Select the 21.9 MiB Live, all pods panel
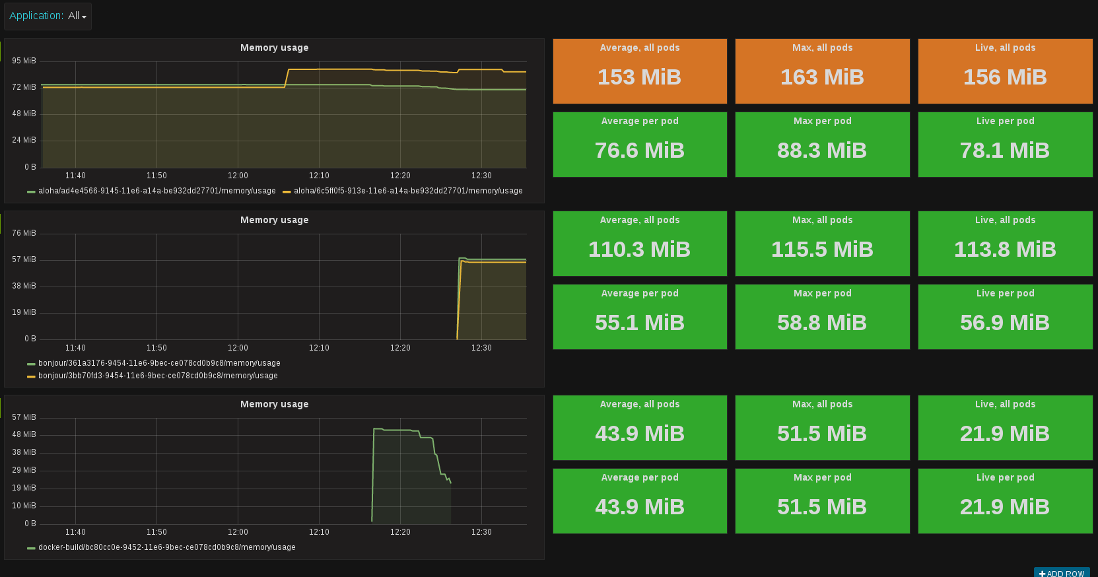1098x577 pixels. coord(1006,428)
